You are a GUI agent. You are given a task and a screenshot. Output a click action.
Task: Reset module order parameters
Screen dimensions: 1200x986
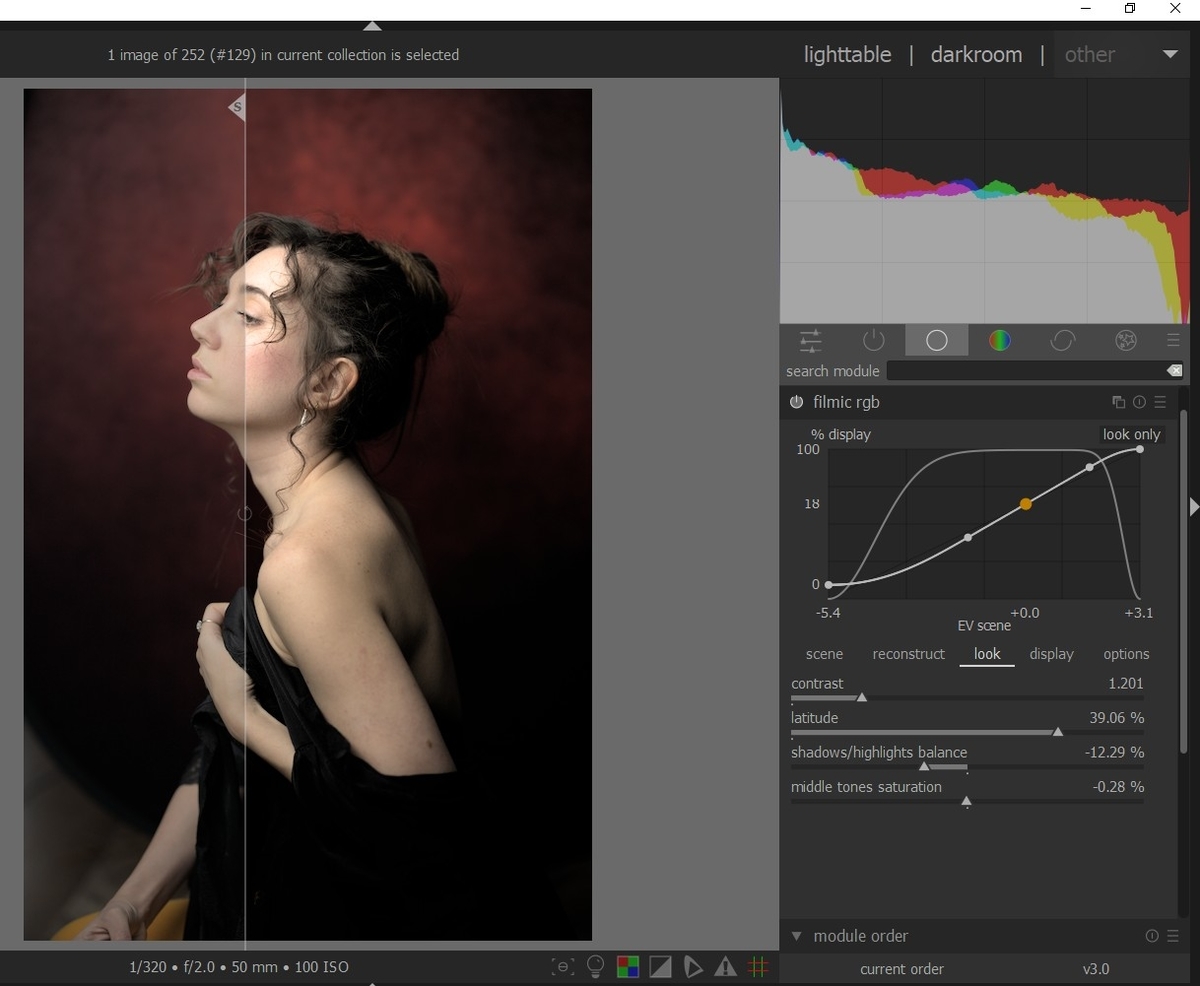[x=1152, y=936]
